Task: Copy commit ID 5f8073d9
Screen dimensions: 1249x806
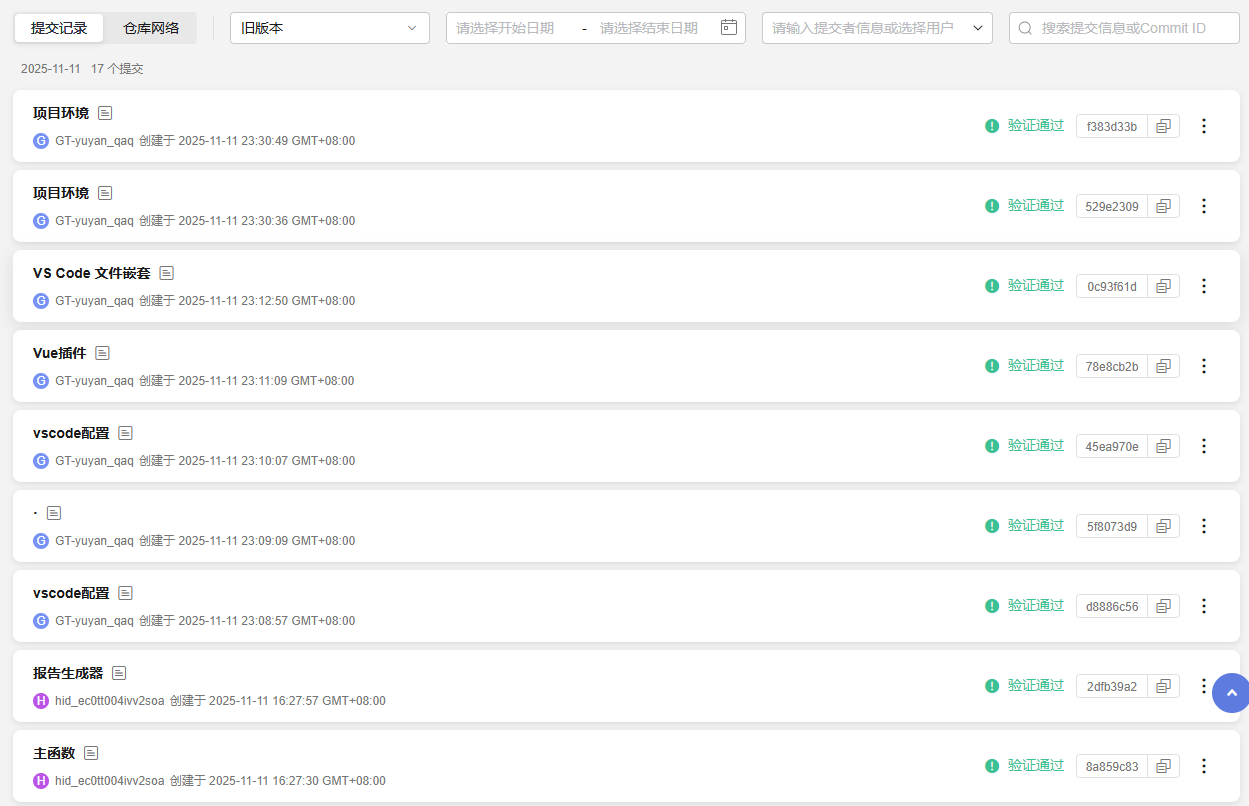Action: click(1163, 526)
